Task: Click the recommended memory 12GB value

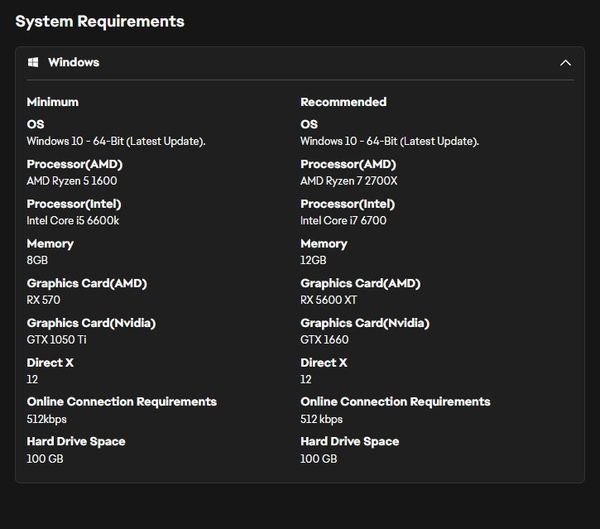Action: click(313, 260)
